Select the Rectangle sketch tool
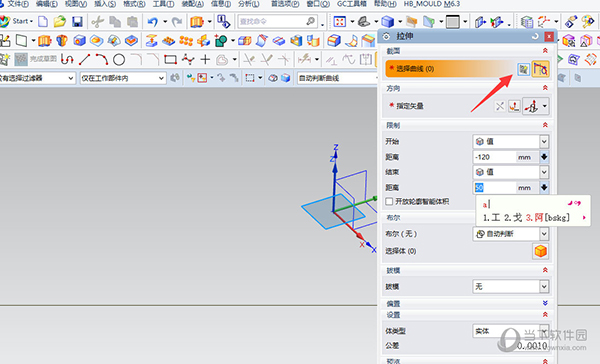 (x=170, y=59)
